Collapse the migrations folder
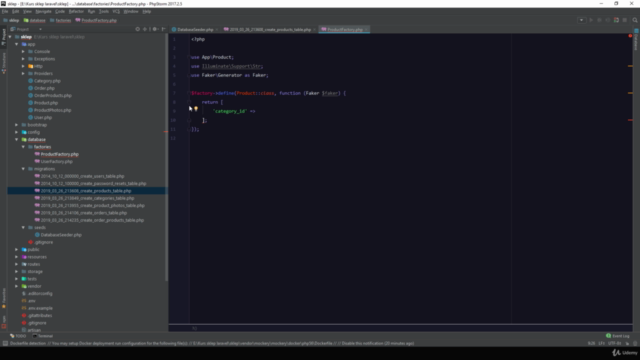The height and width of the screenshot is (360, 640). click(x=23, y=169)
